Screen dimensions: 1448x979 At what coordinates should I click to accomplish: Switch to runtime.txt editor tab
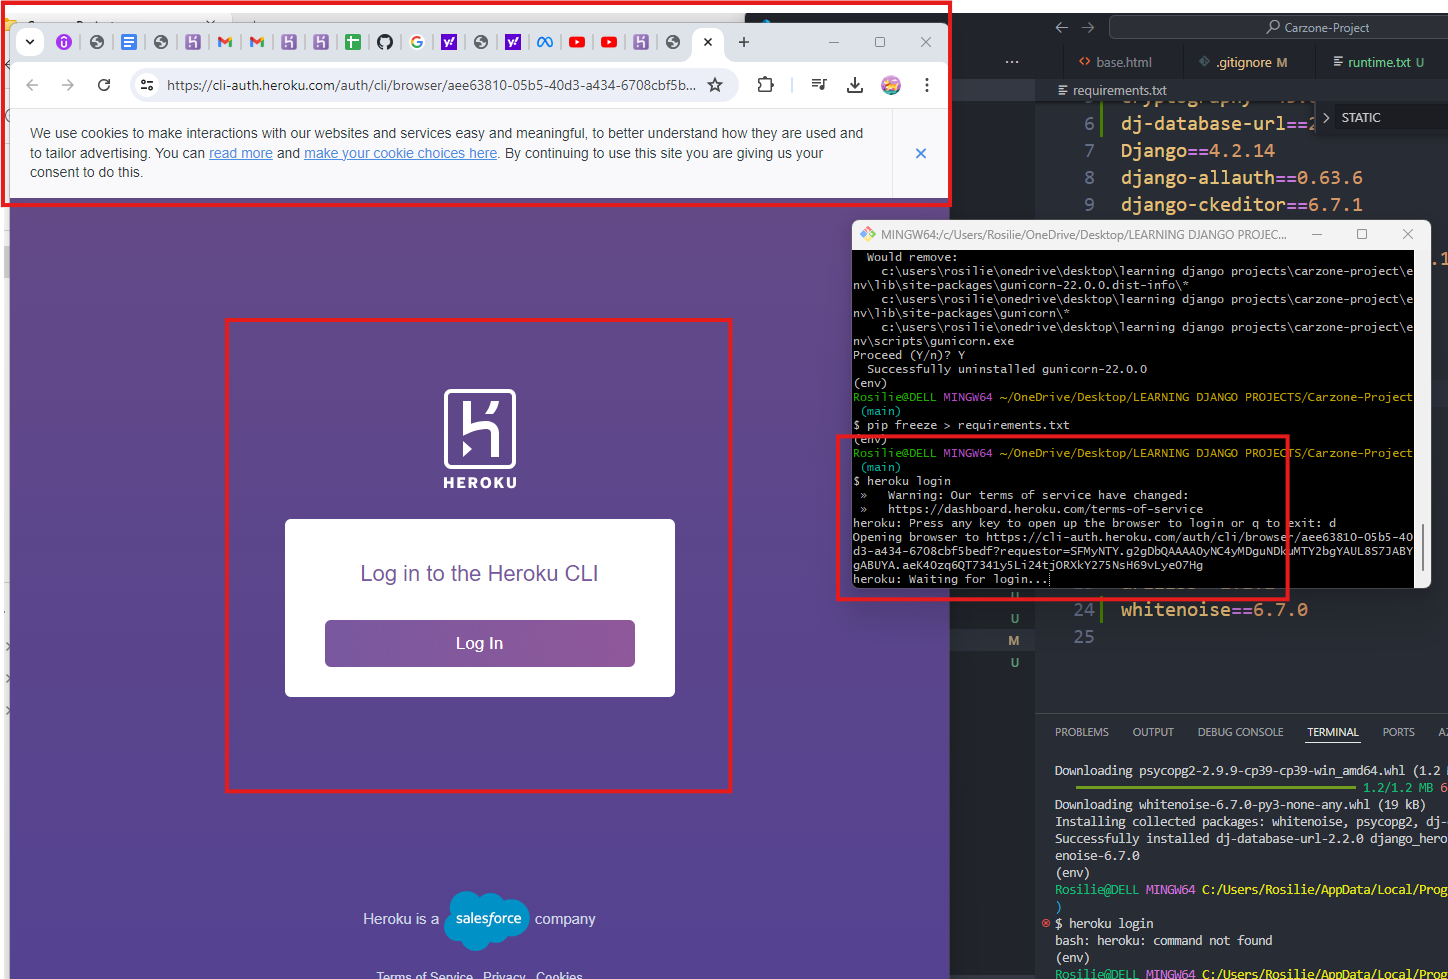click(x=1378, y=62)
